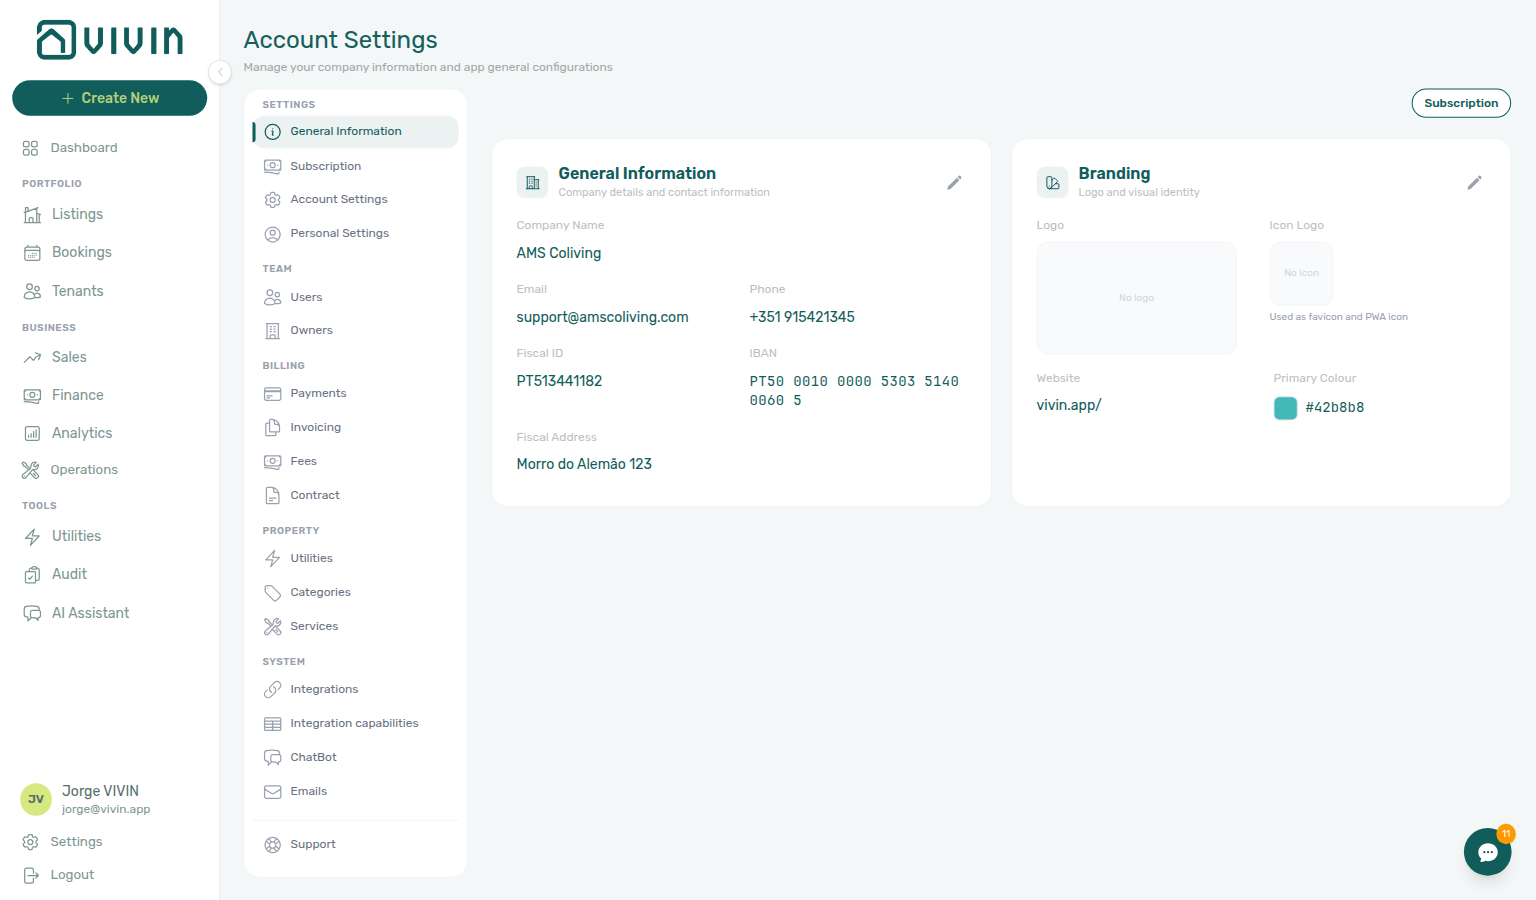1536x900 pixels.
Task: Click the address Morro do Alemão 123
Action: [584, 464]
